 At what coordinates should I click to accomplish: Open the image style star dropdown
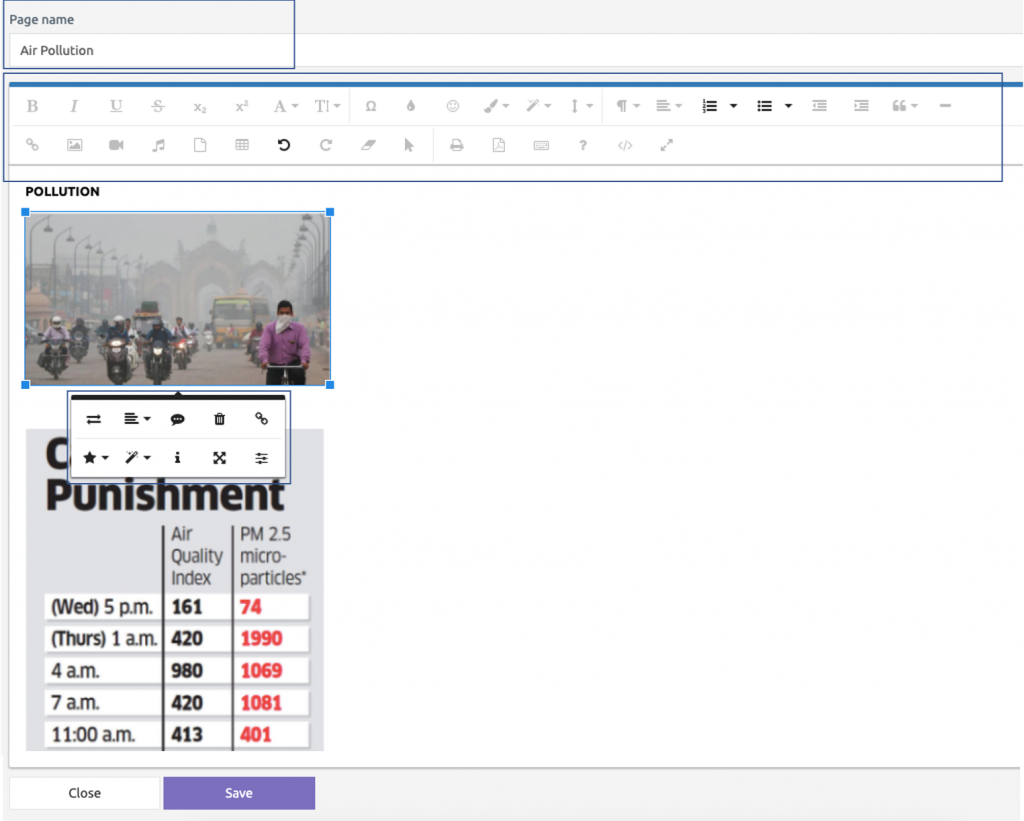pos(95,458)
